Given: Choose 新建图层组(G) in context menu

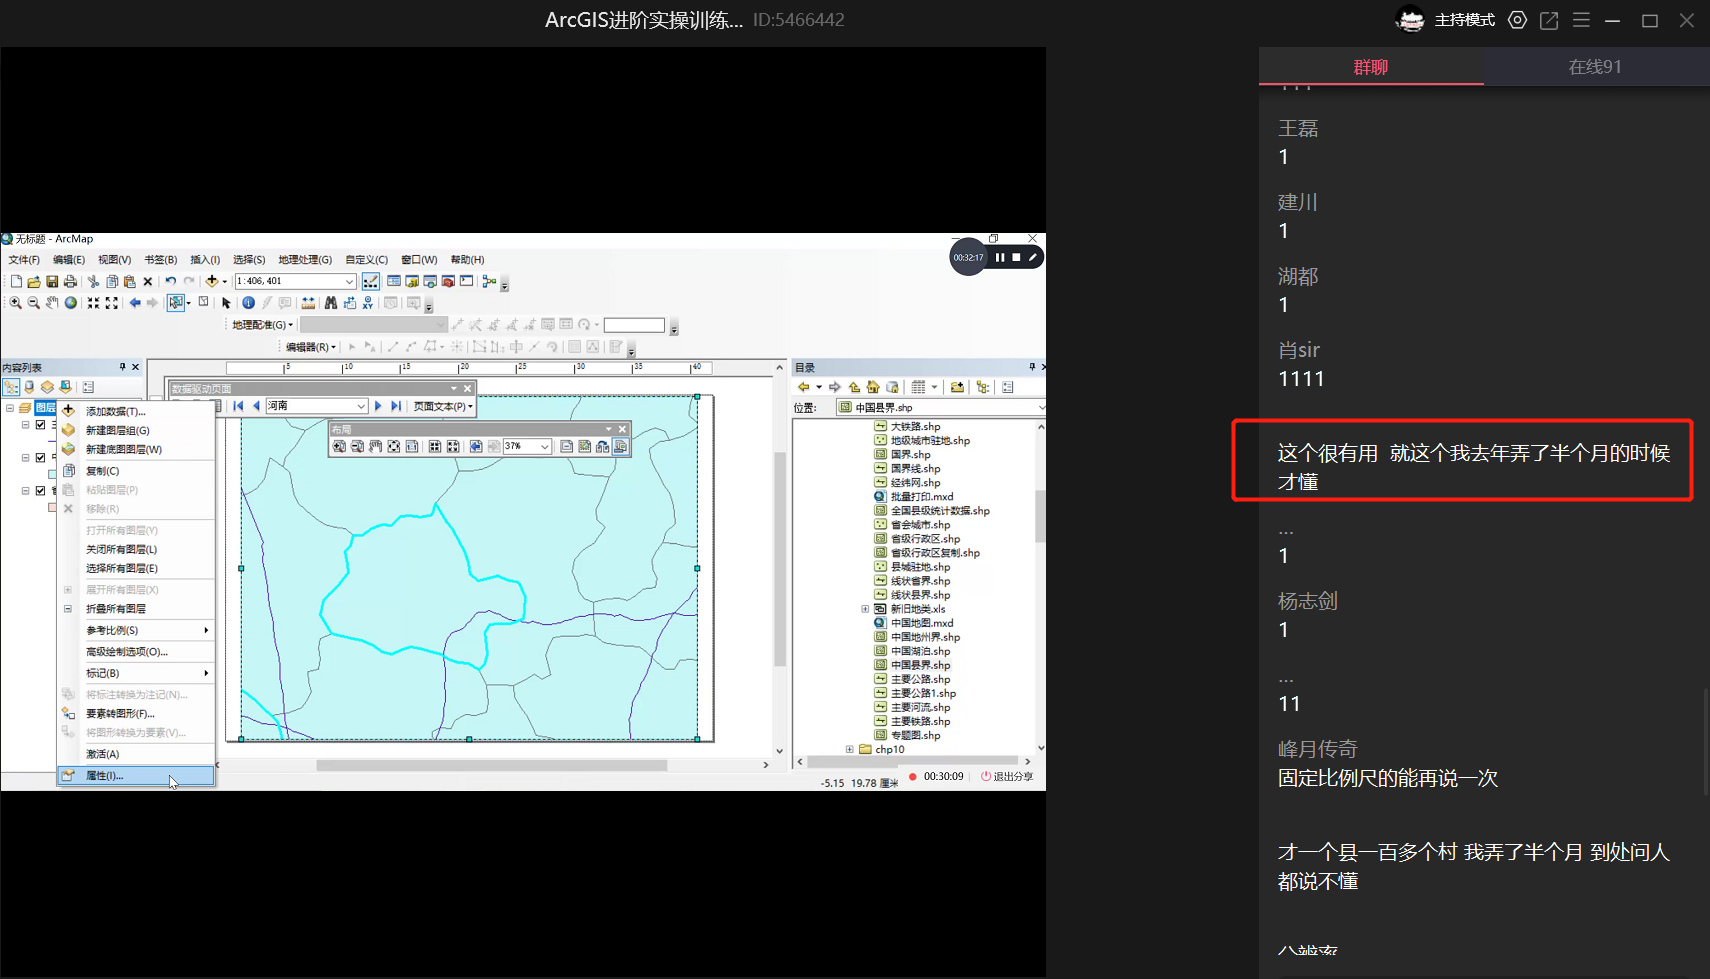Looking at the screenshot, I should pos(136,430).
